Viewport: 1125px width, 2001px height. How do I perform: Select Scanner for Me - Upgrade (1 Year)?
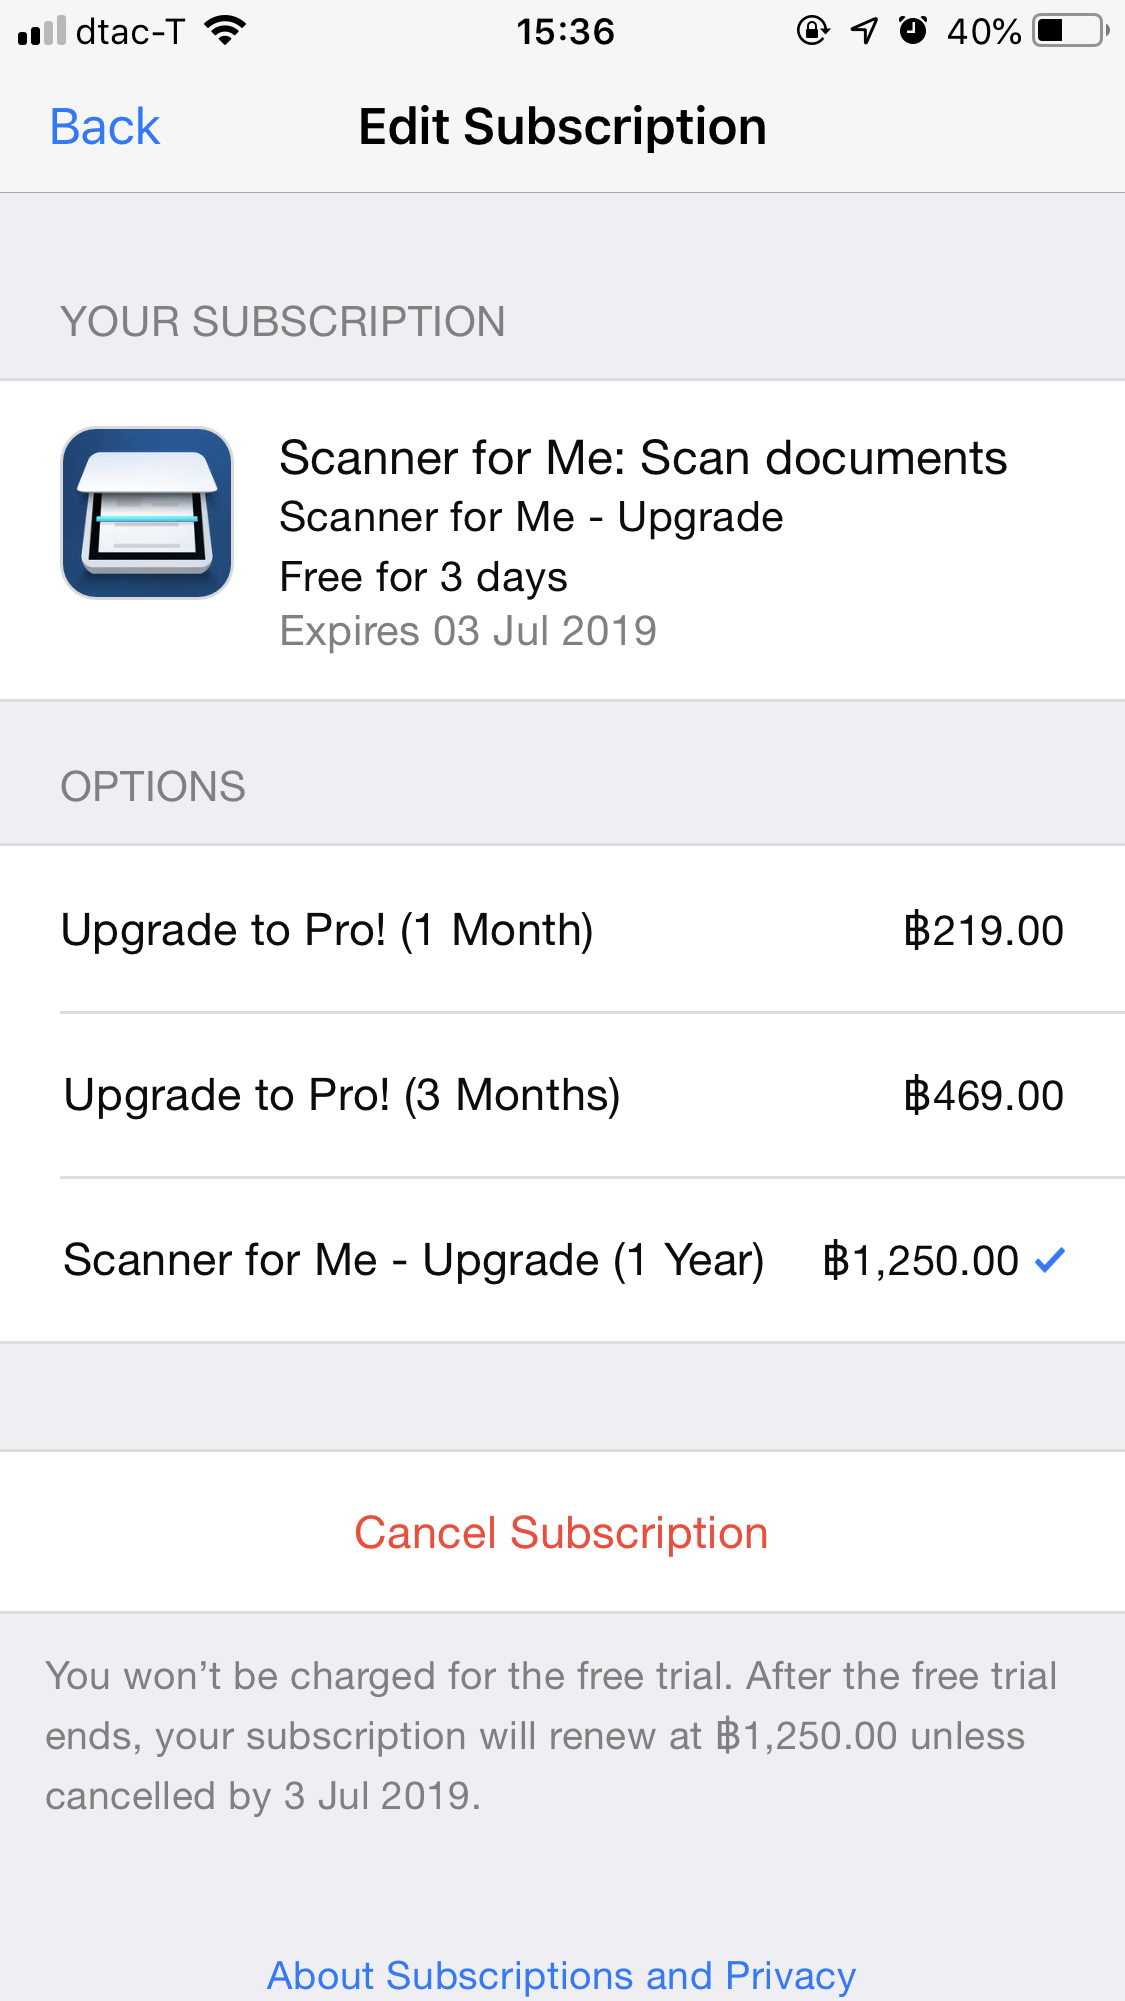(x=413, y=1260)
